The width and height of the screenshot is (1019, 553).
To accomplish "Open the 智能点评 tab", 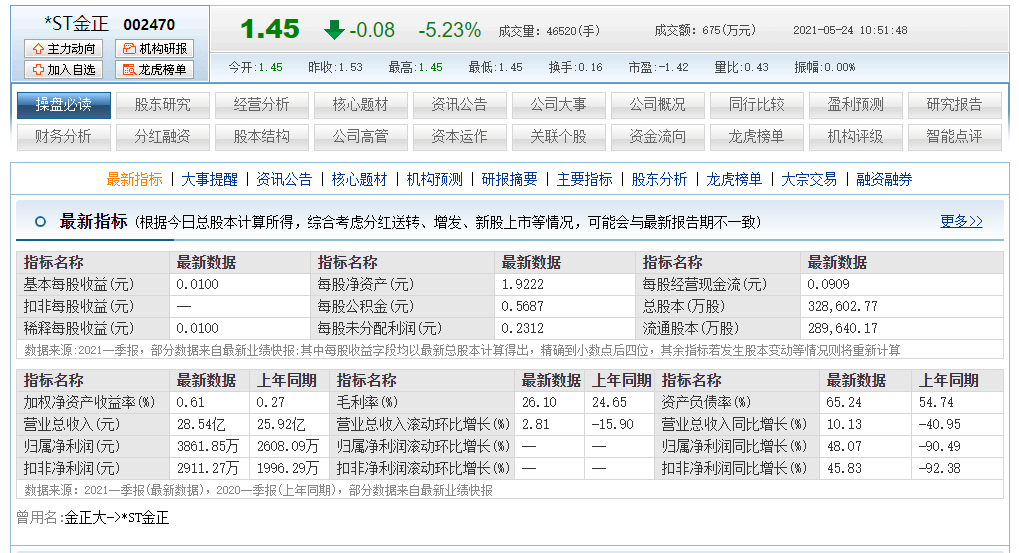I will [x=955, y=136].
